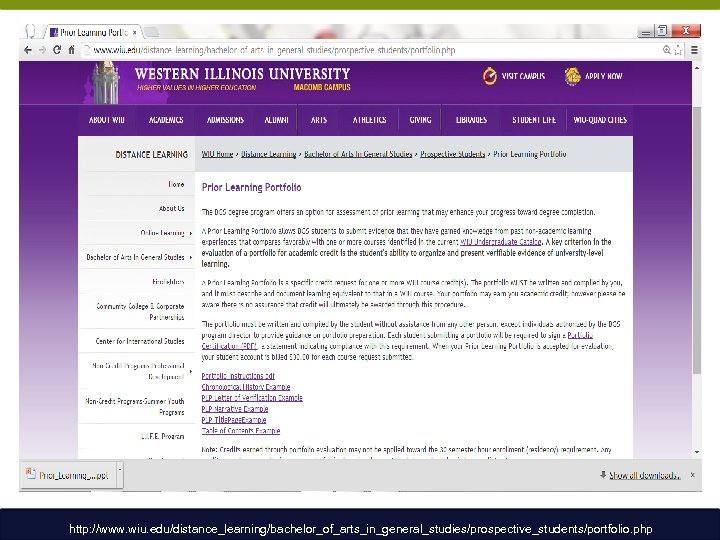This screenshot has width=720, height=540.
Task: Open the About WIU menu
Action: tap(107, 120)
